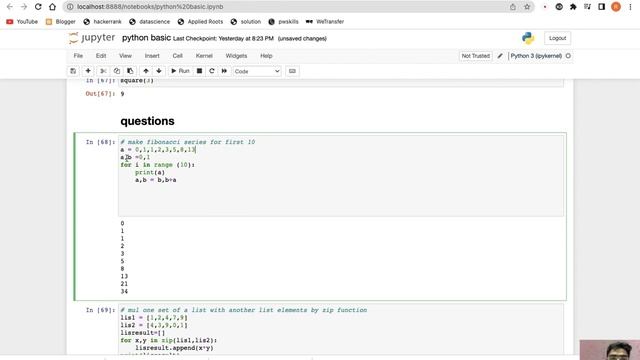Image resolution: width=640 pixels, height=360 pixels.
Task: Open the Chrome three-dot menu
Action: pyautogui.click(x=630, y=7)
